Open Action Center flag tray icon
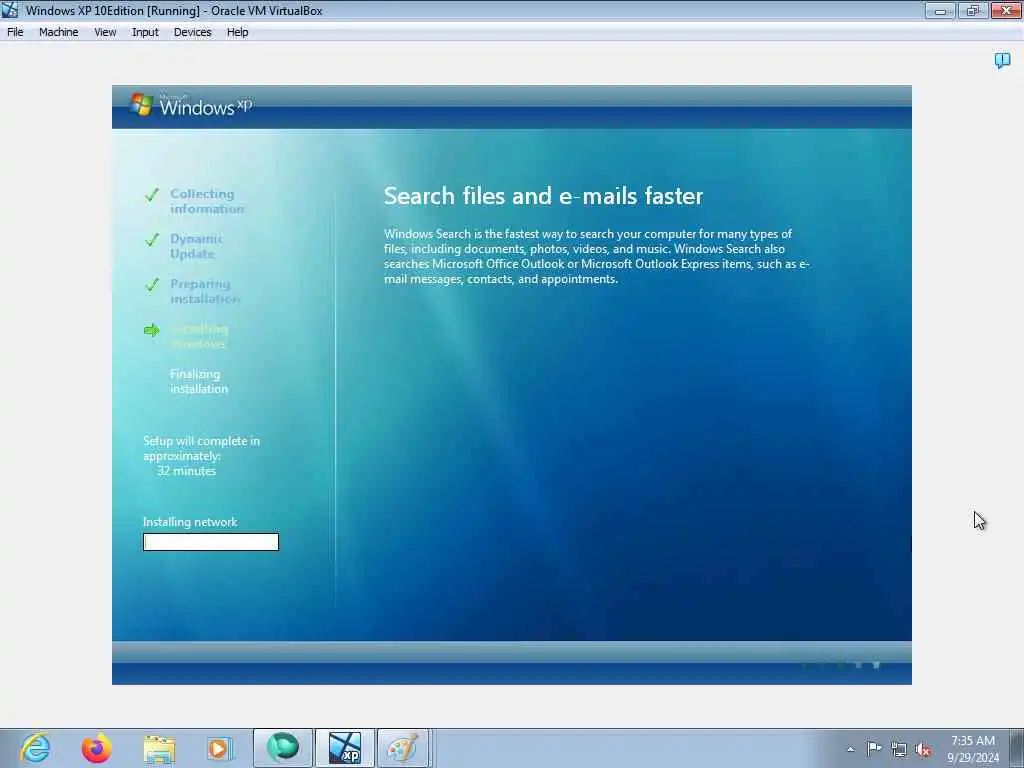The width and height of the screenshot is (1024, 768). [x=874, y=748]
